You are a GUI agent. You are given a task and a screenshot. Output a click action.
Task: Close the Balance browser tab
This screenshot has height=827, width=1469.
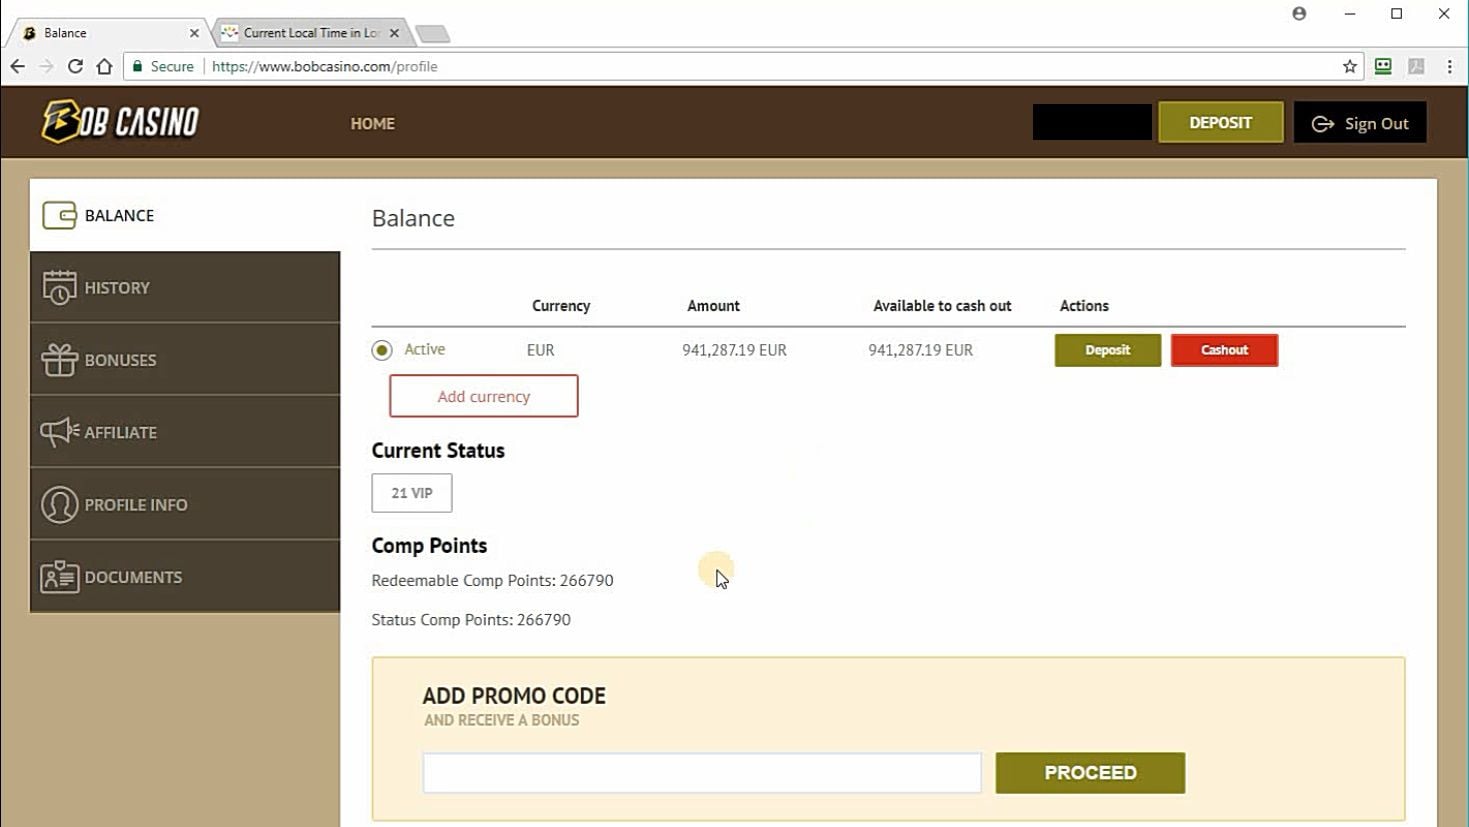194,33
